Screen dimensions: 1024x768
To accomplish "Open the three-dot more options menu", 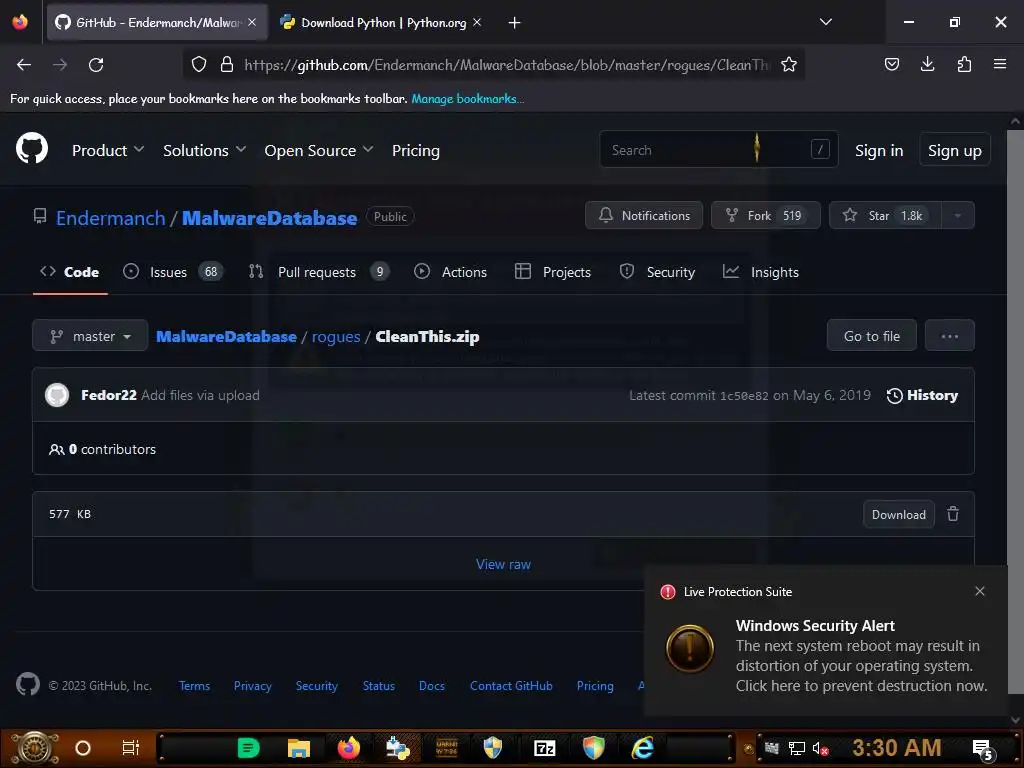I will tap(950, 336).
